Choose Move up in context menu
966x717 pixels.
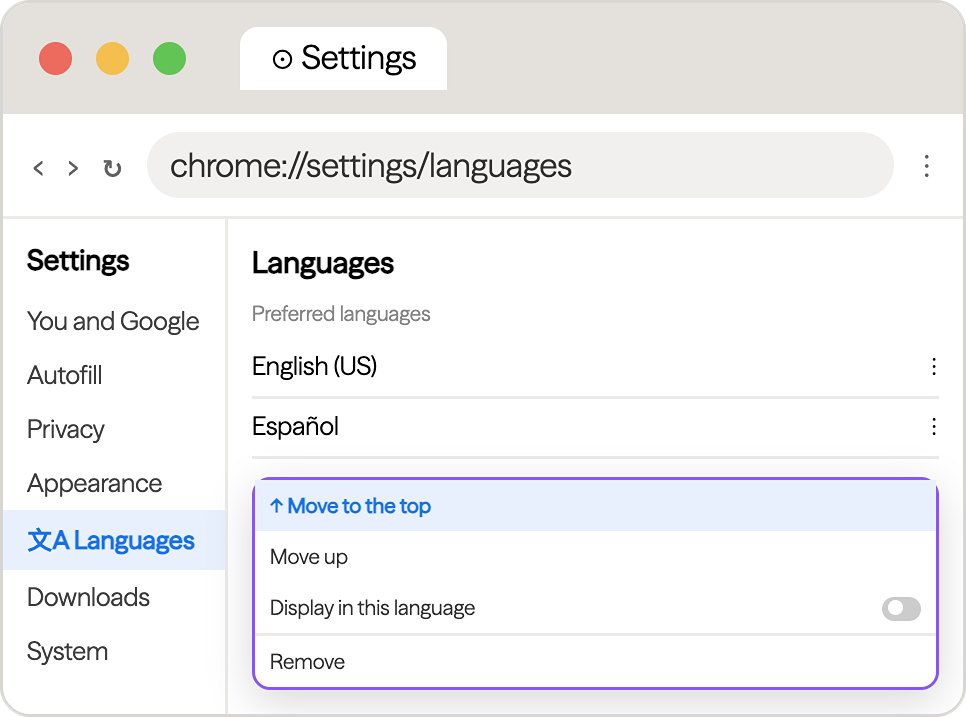click(x=596, y=557)
